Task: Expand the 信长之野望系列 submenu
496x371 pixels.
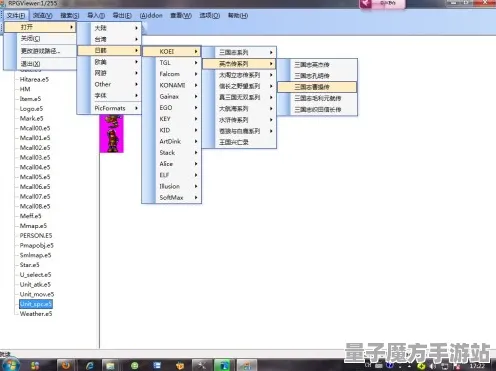Action: [x=239, y=86]
